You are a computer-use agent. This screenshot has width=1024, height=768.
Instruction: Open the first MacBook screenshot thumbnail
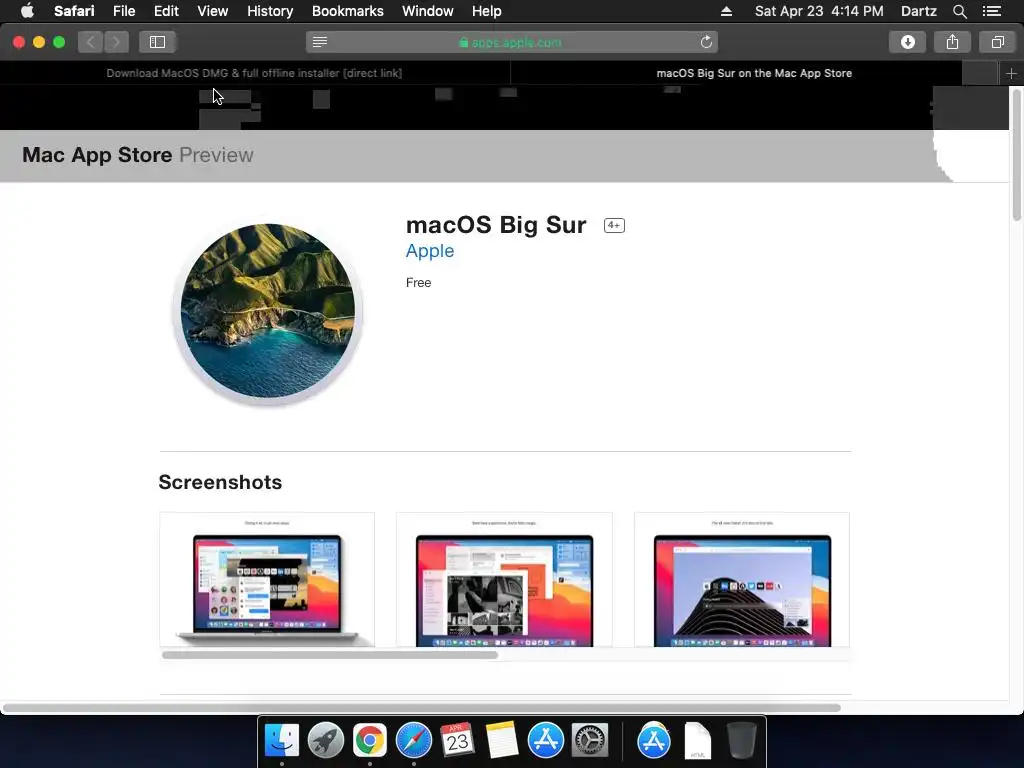click(267, 580)
